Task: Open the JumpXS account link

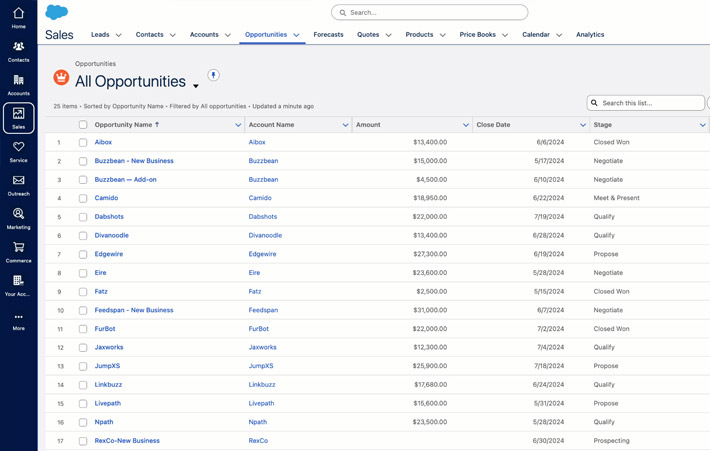Action: [261, 366]
